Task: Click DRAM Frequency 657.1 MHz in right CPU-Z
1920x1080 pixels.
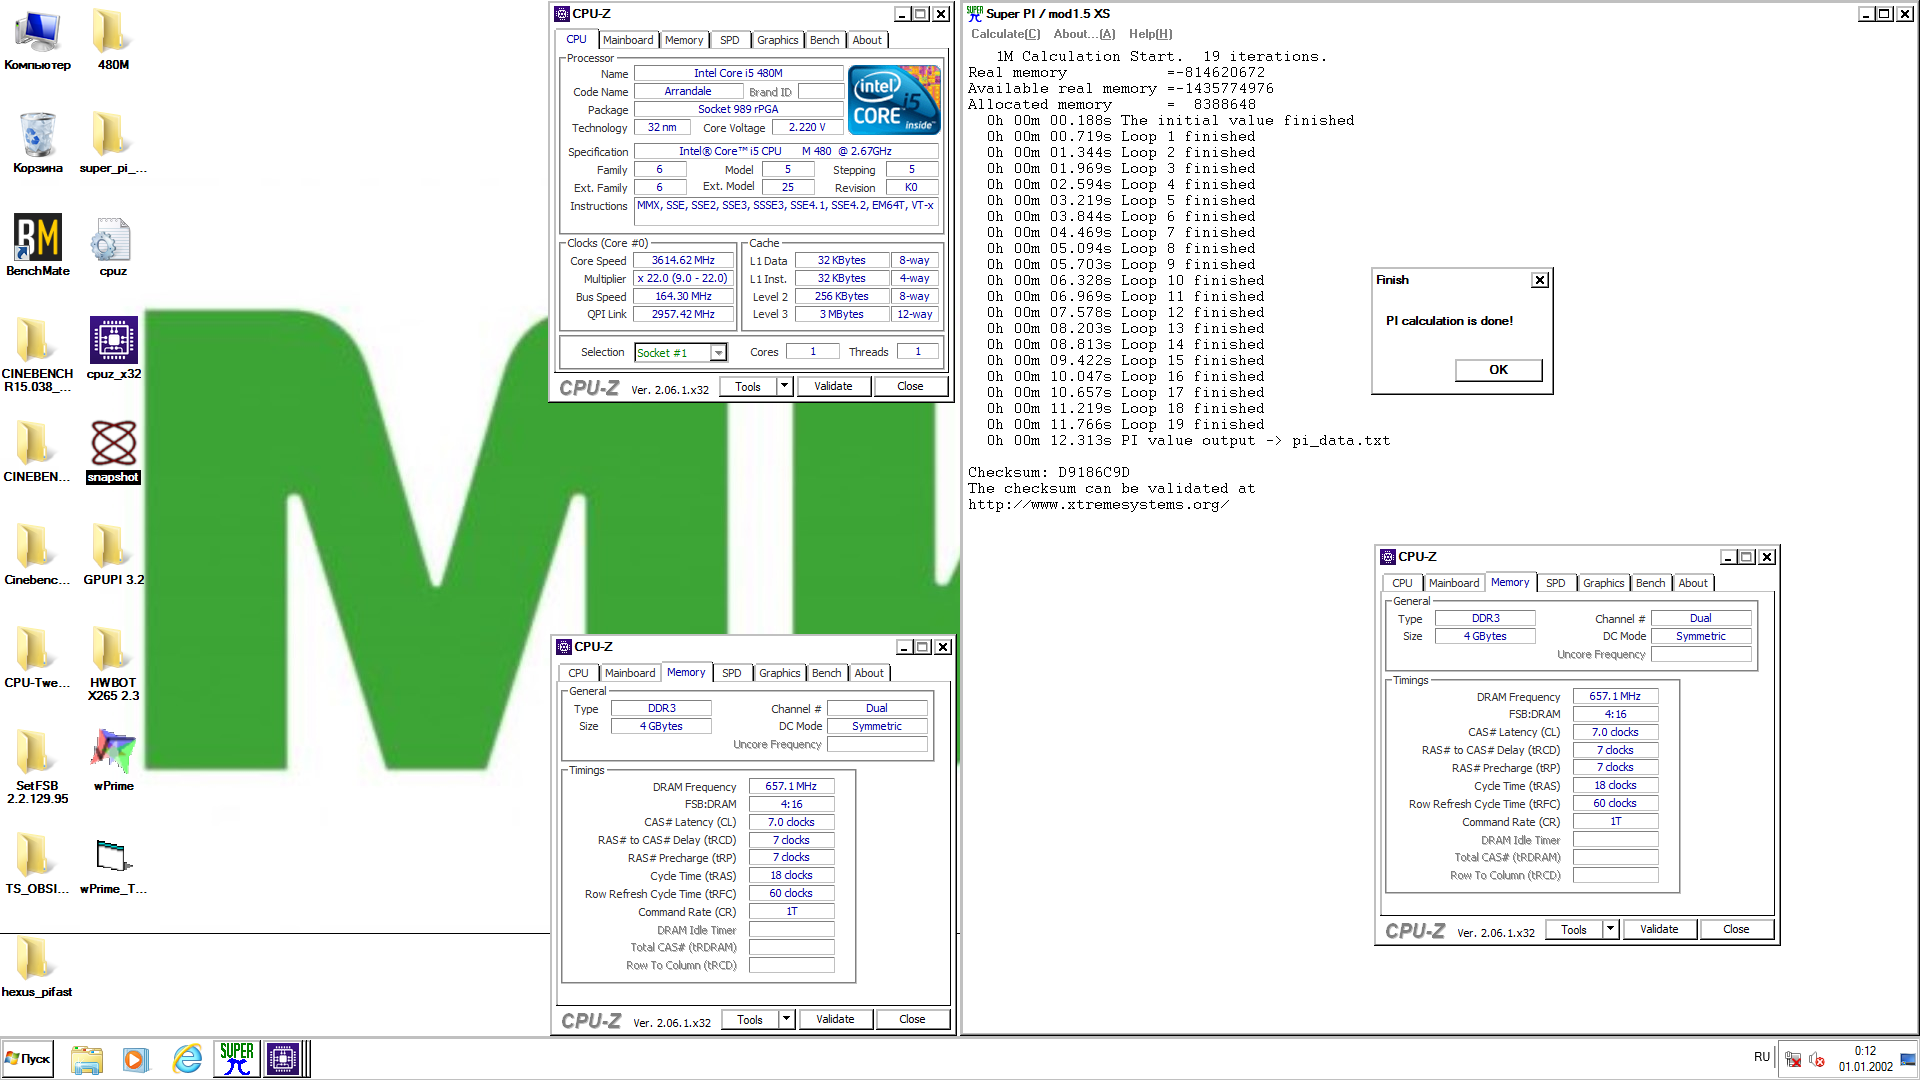Action: click(1615, 696)
